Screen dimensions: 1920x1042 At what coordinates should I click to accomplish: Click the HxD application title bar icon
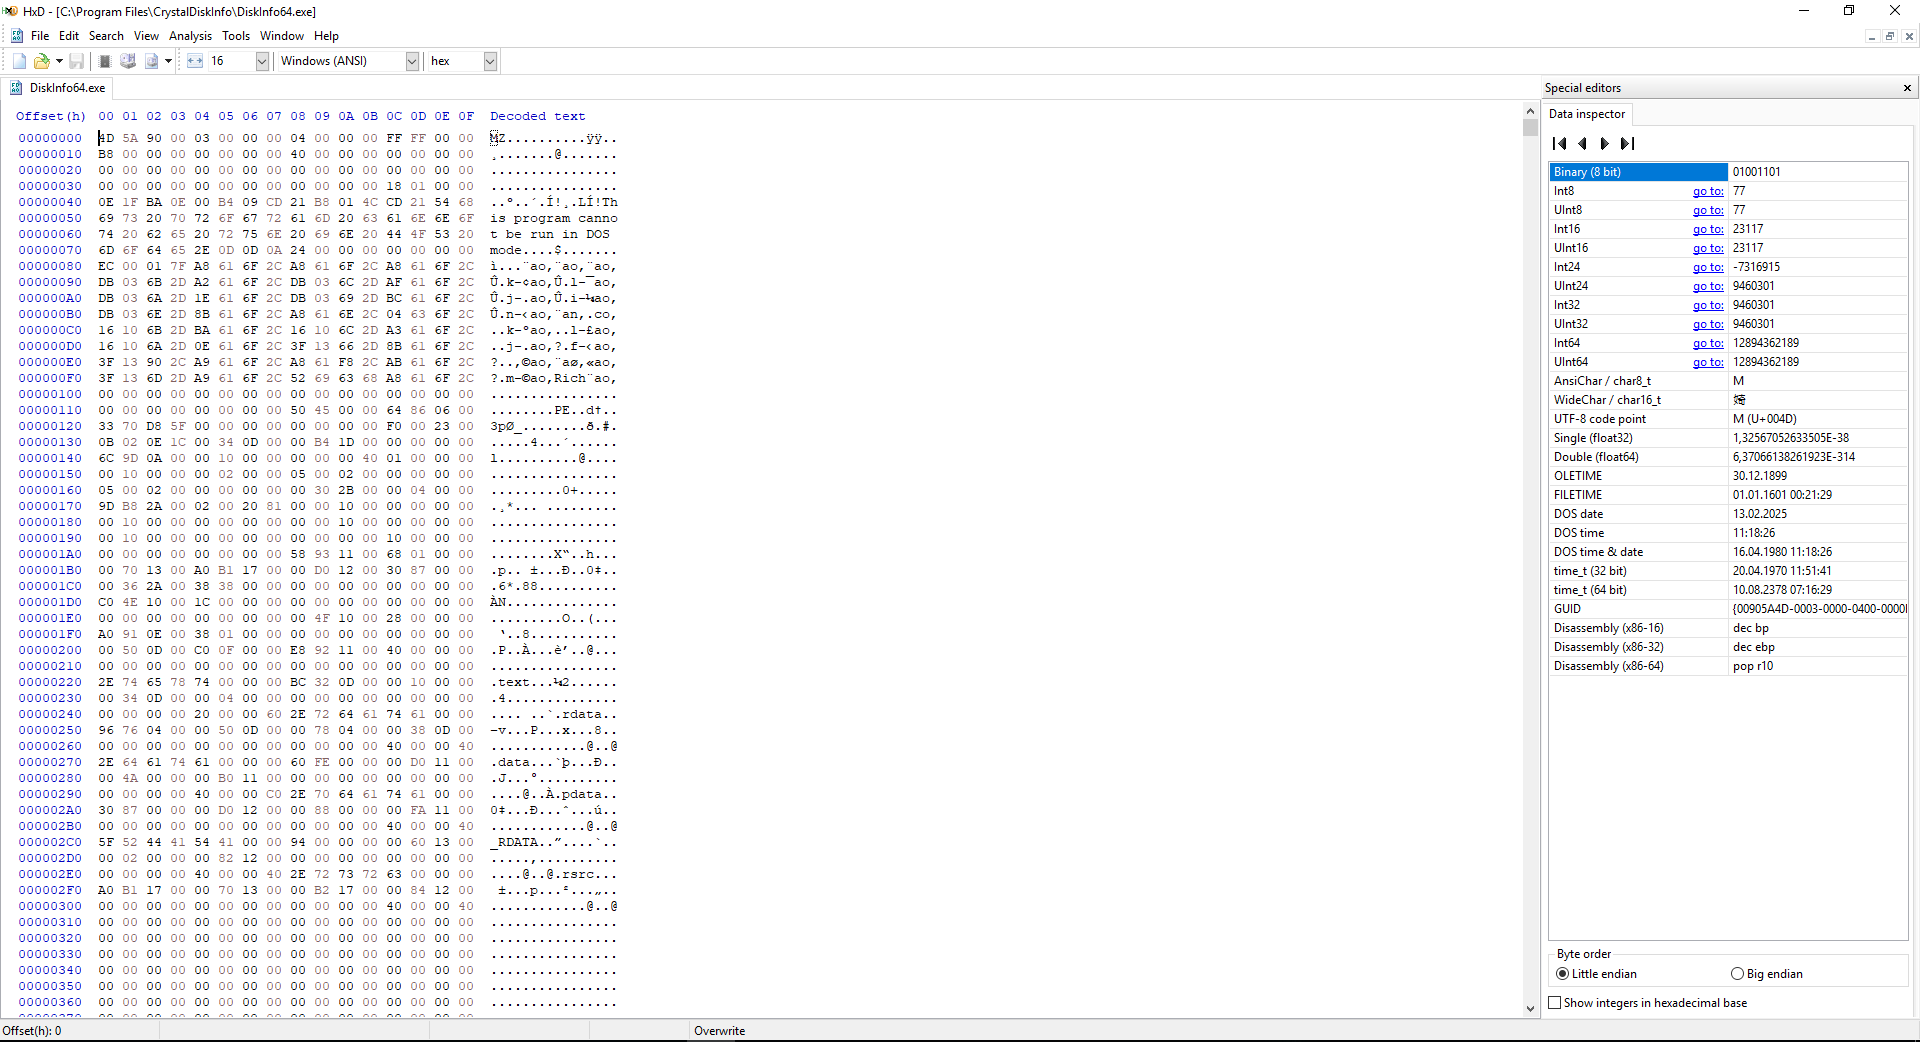(10, 11)
